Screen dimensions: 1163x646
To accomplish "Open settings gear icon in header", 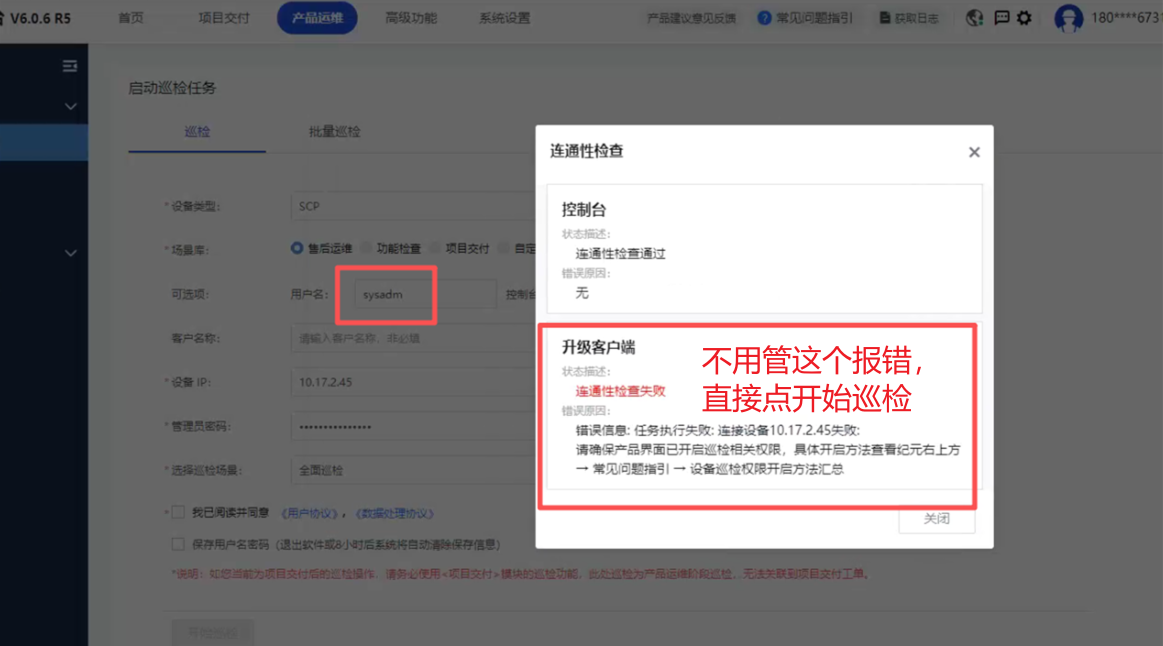I will (1024, 18).
